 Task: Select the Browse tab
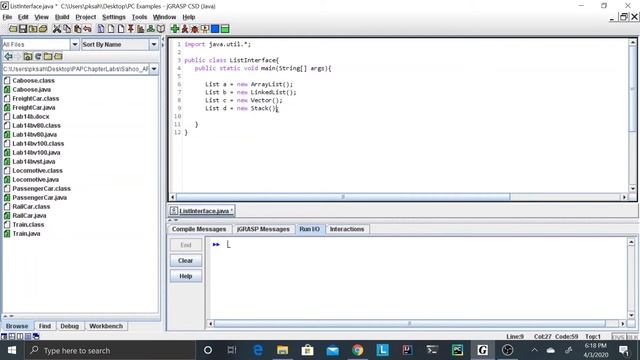pos(17,326)
